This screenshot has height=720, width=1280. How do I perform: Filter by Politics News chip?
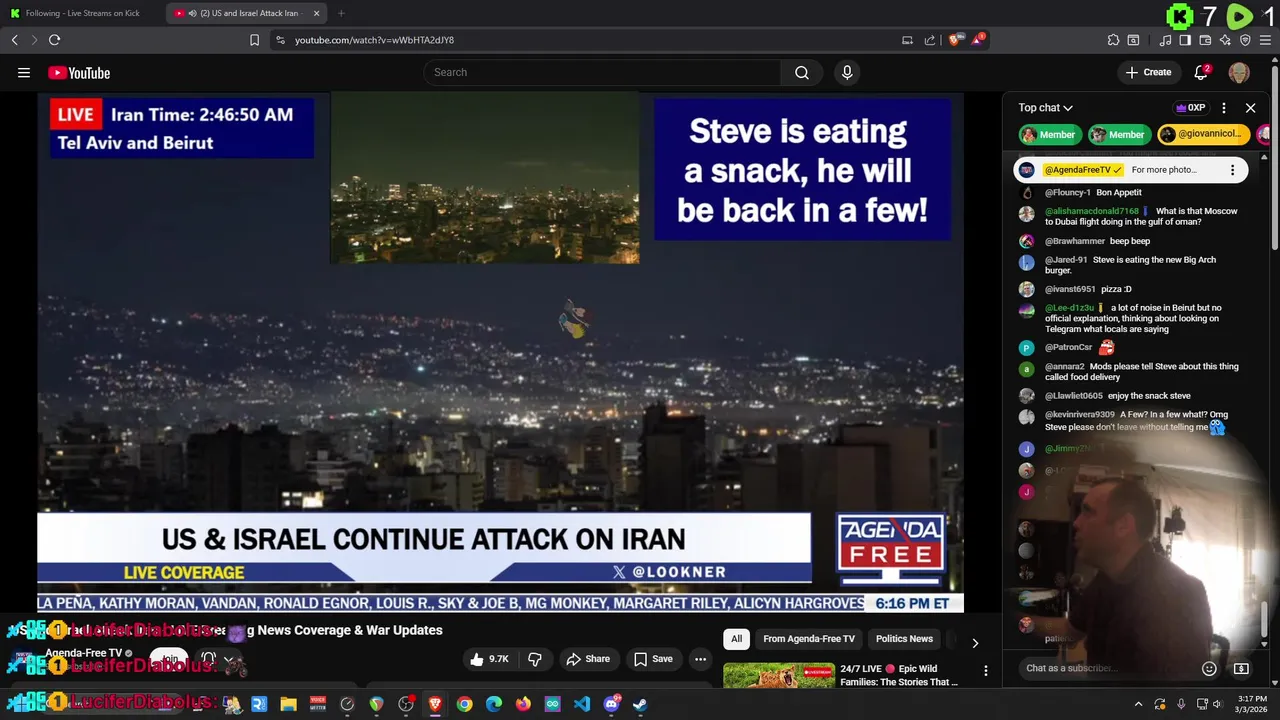[904, 639]
